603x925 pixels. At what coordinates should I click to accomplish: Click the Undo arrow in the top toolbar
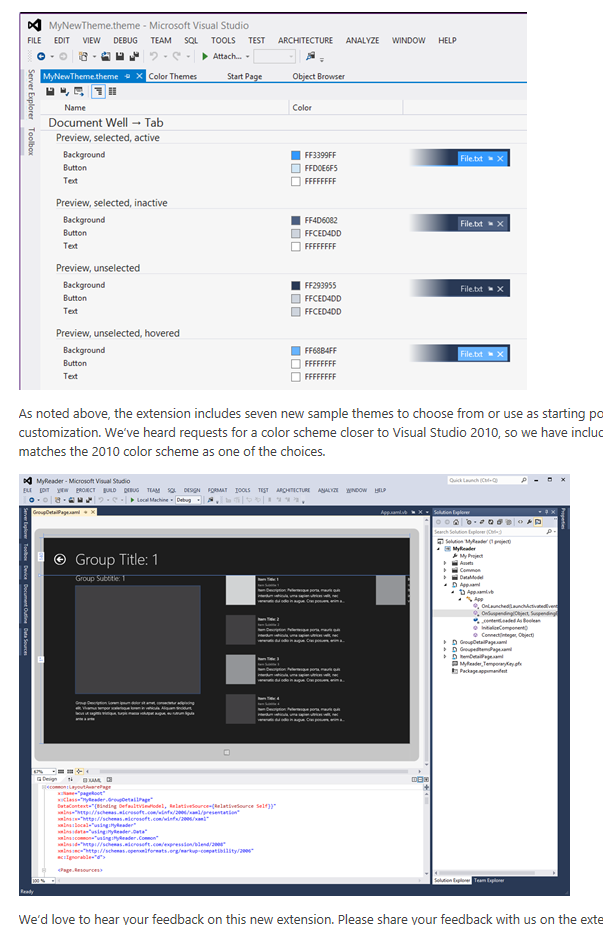pyautogui.click(x=153, y=56)
